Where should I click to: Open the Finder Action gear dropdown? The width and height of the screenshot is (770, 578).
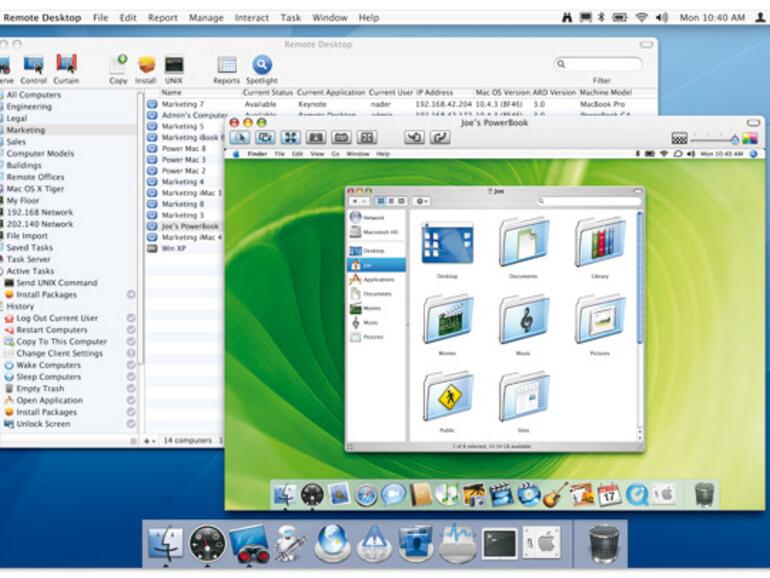point(421,201)
